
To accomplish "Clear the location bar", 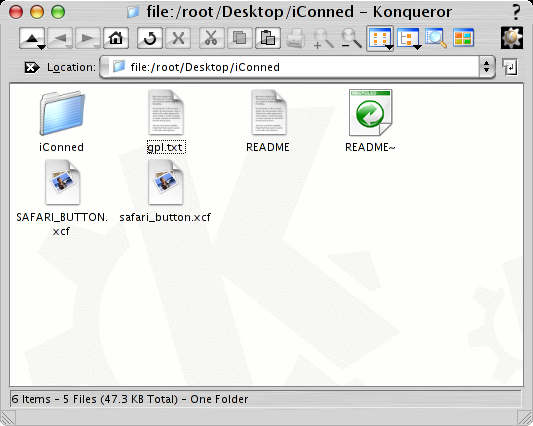I will pos(32,67).
